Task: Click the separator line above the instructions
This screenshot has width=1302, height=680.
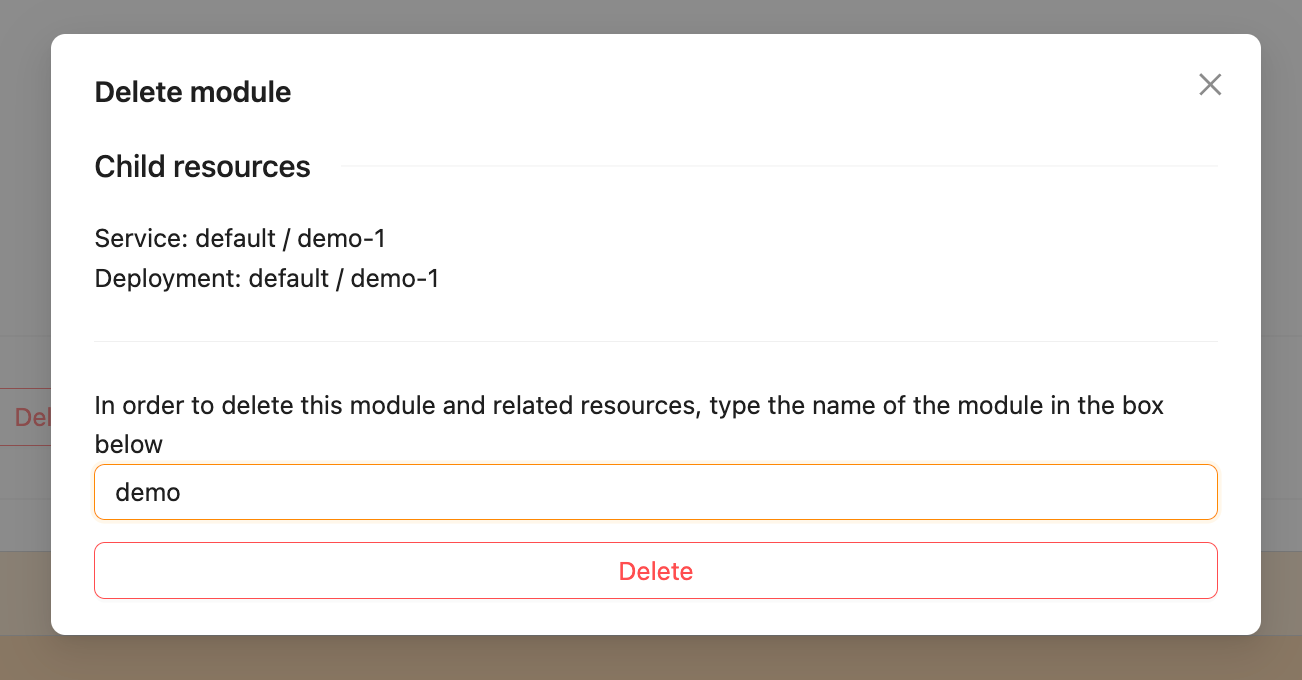Action: 655,340
